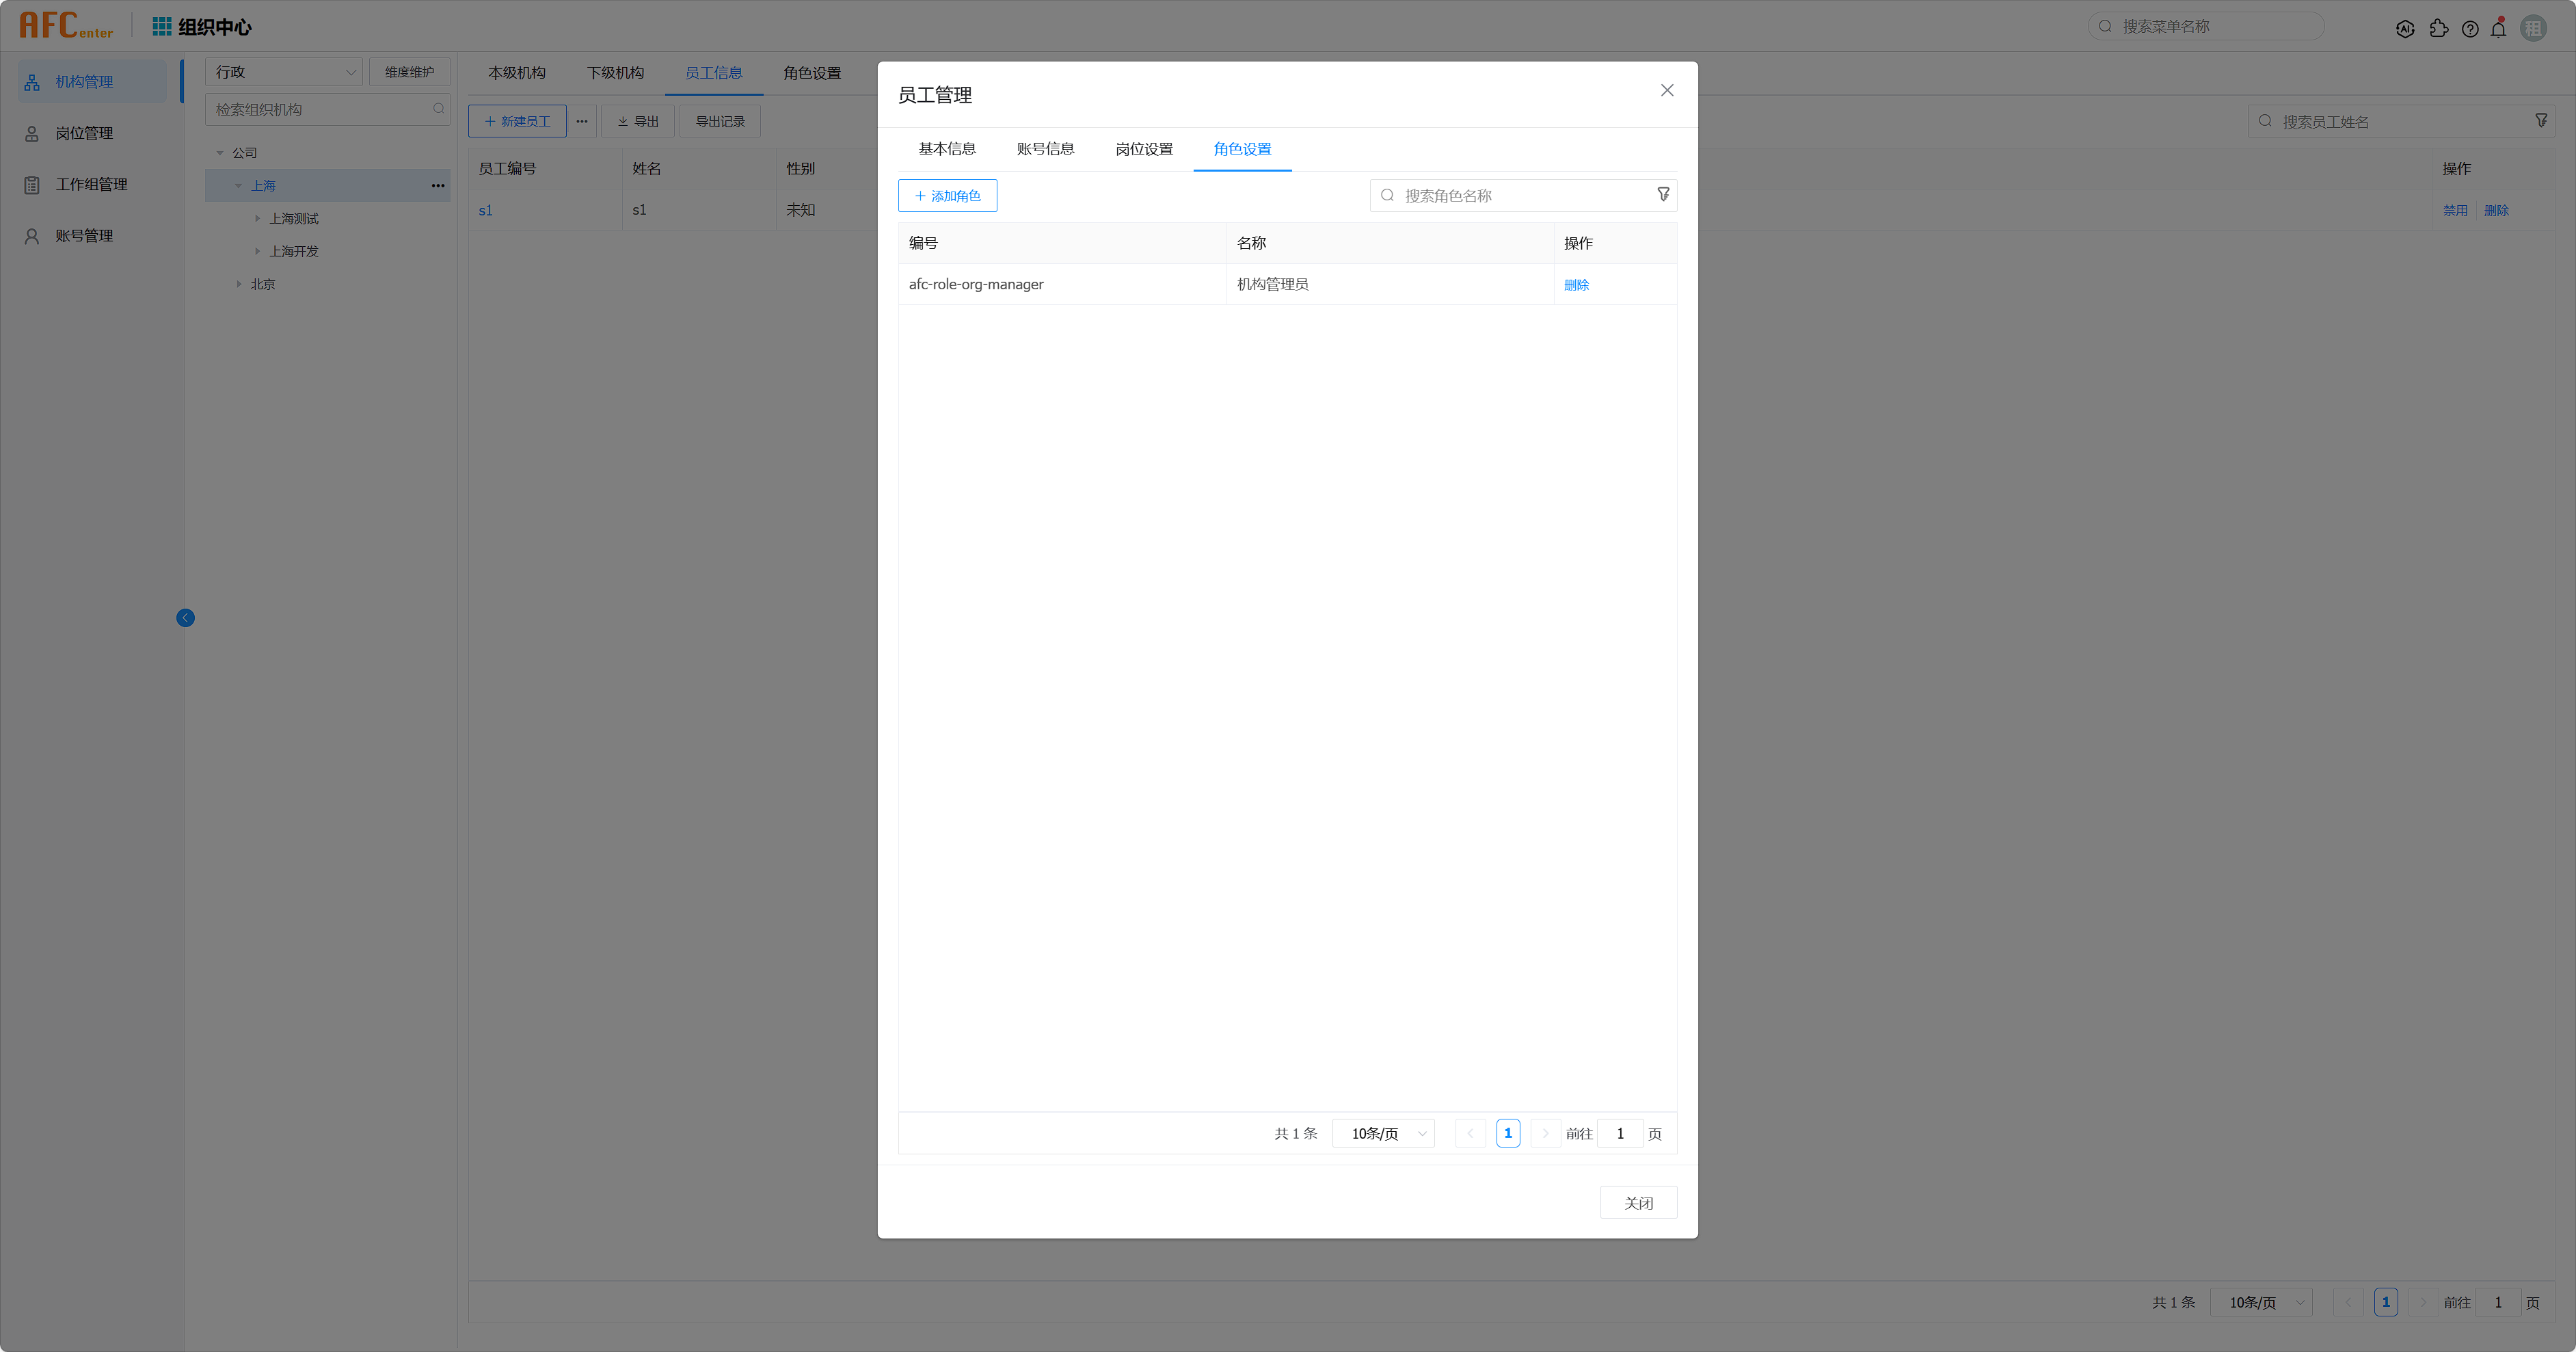Viewport: 2576px width, 1352px height.
Task: Click the filter icon in role search
Action: point(1663,195)
